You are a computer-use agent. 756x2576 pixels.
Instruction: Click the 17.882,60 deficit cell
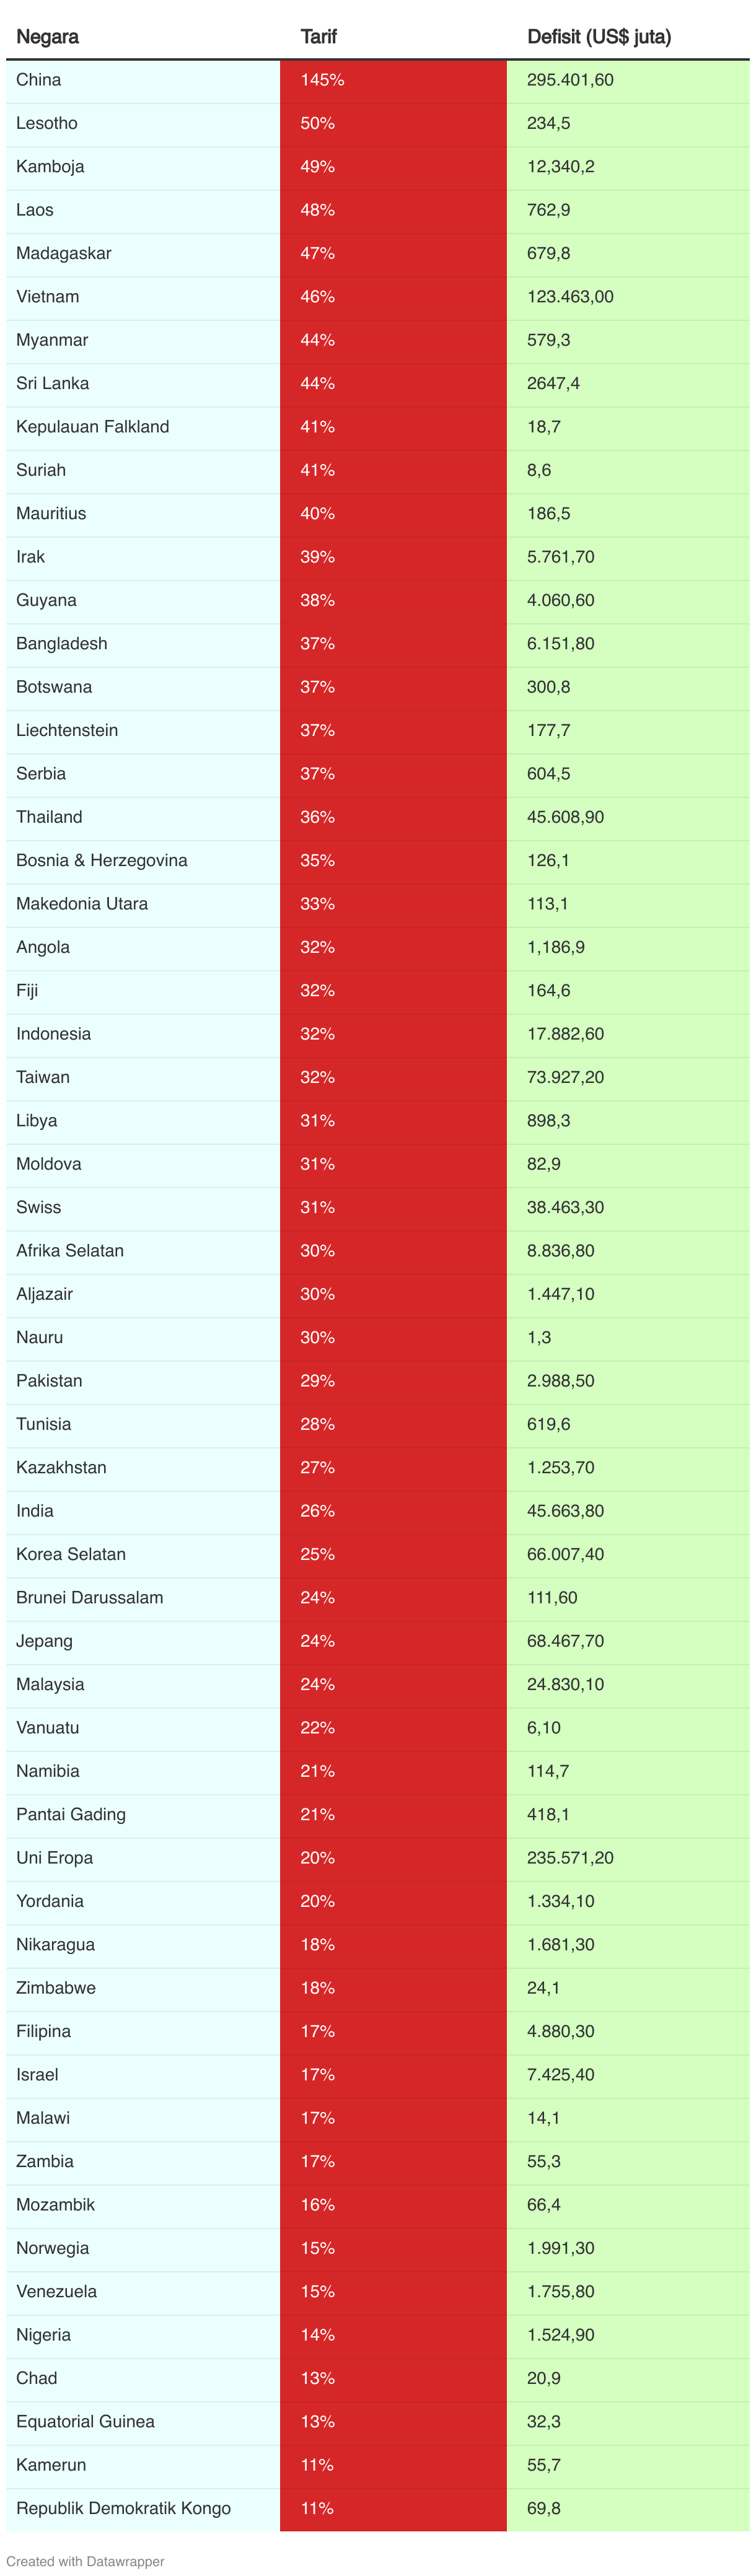coord(628,1034)
